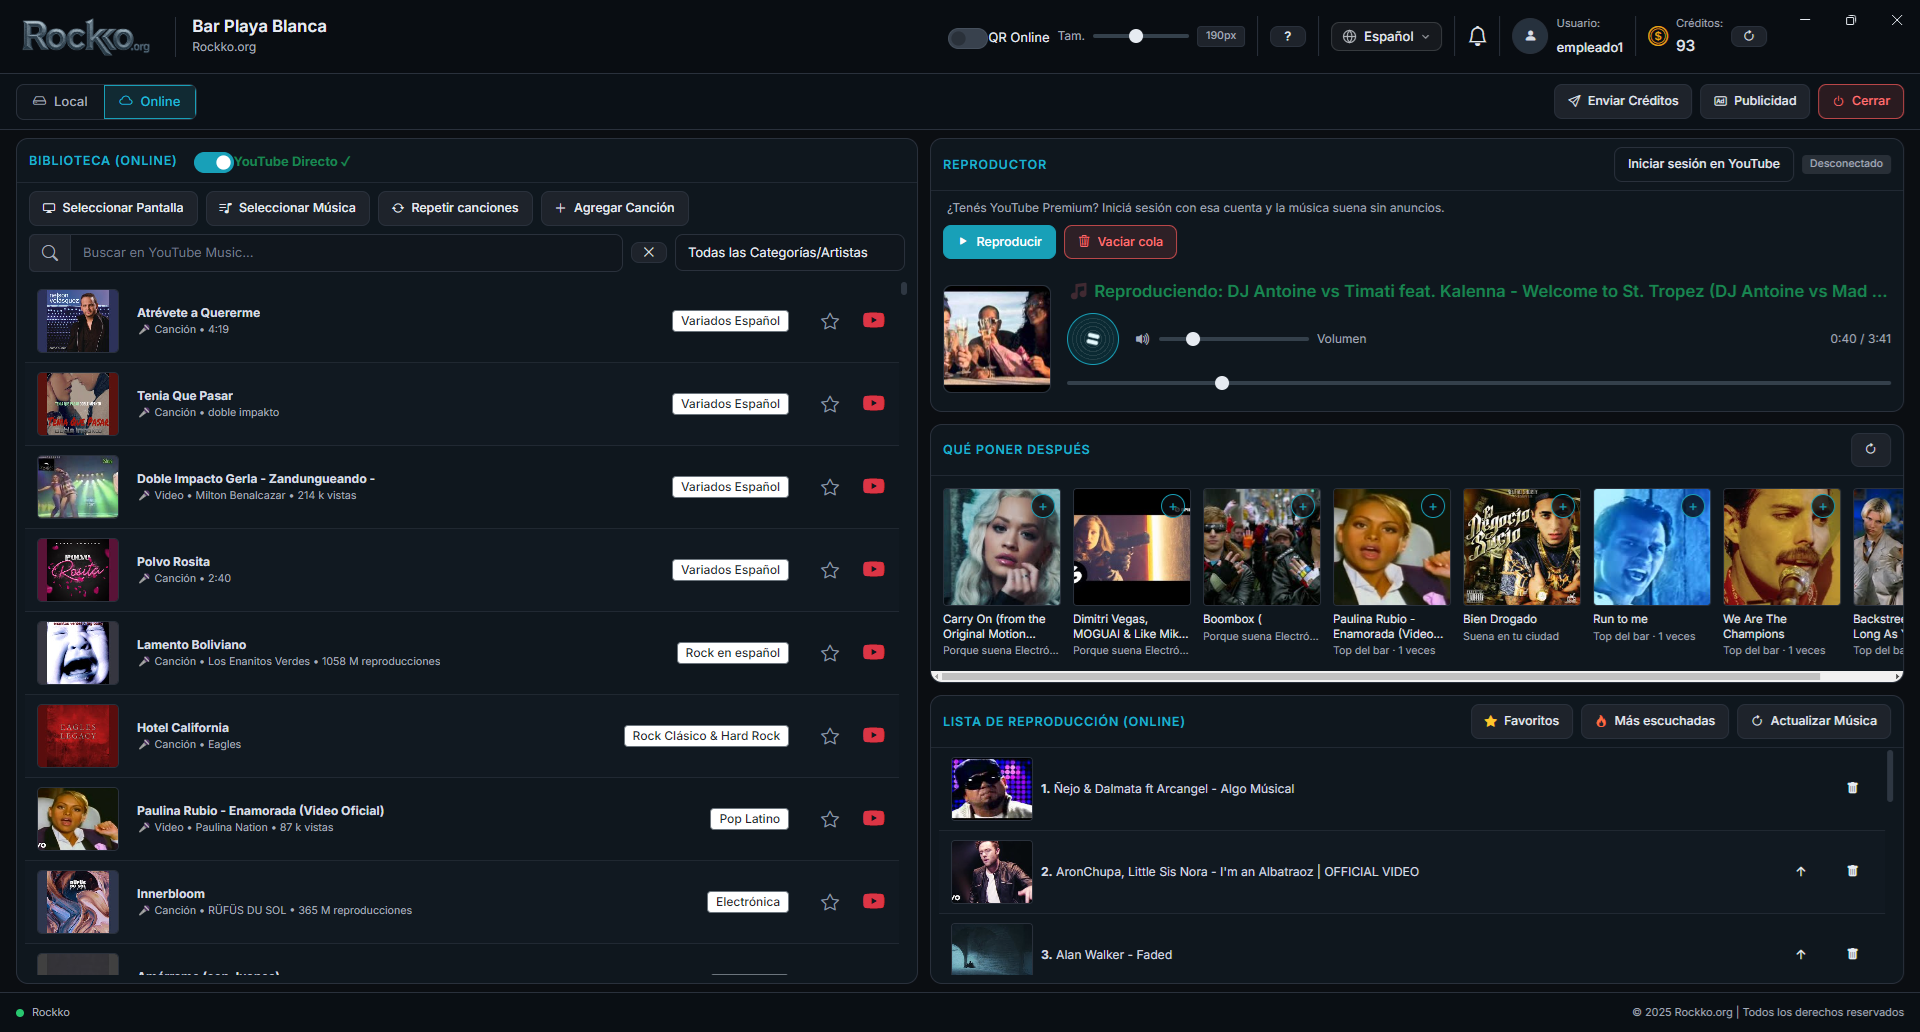Delete Ñejo & Dalmata from playlist

click(x=1852, y=788)
